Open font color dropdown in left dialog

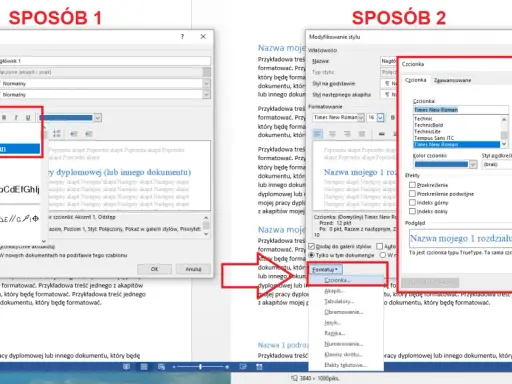click(x=98, y=117)
